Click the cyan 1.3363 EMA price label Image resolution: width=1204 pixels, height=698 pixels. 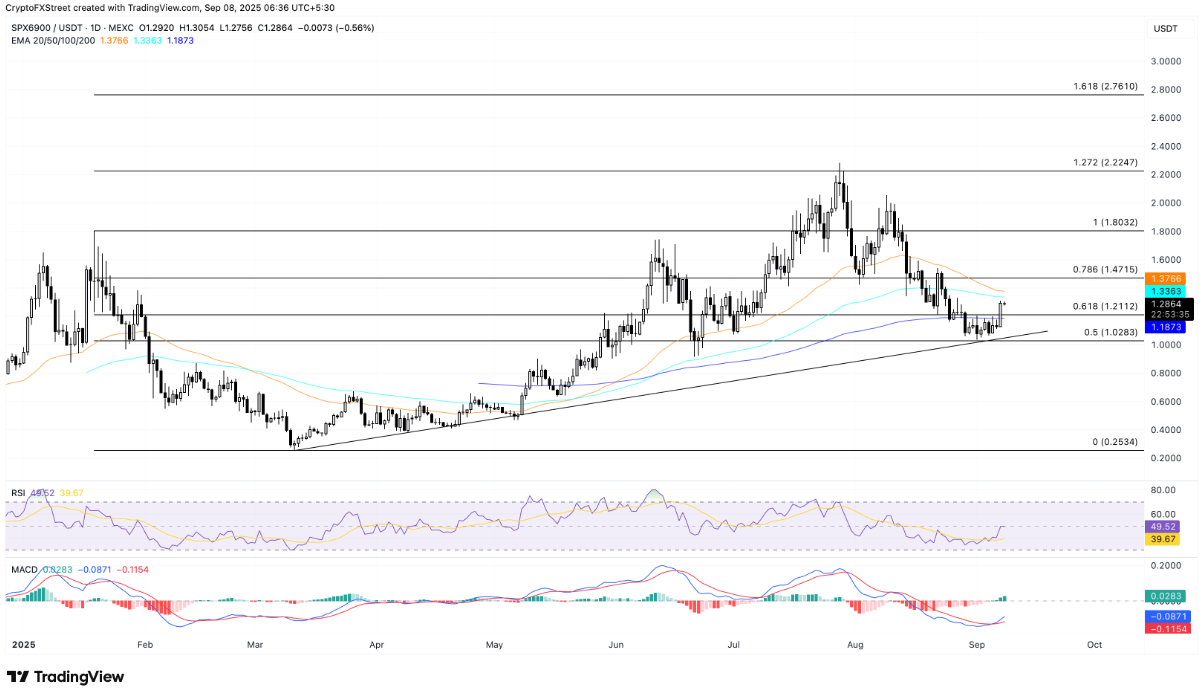[1165, 290]
